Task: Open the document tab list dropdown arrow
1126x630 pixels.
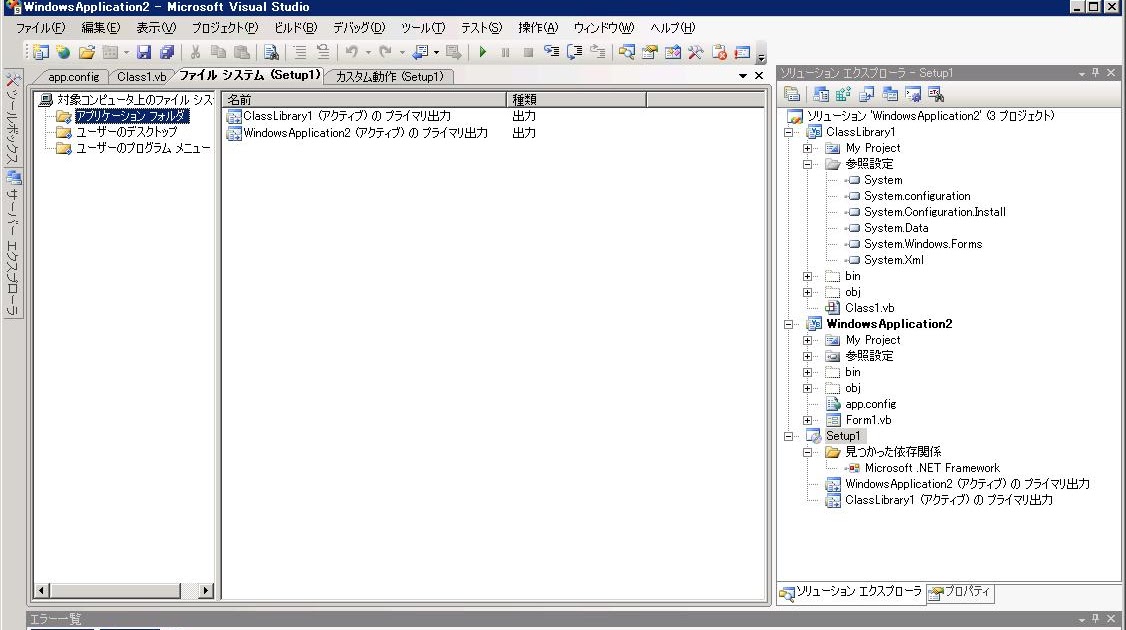Action: pos(743,75)
